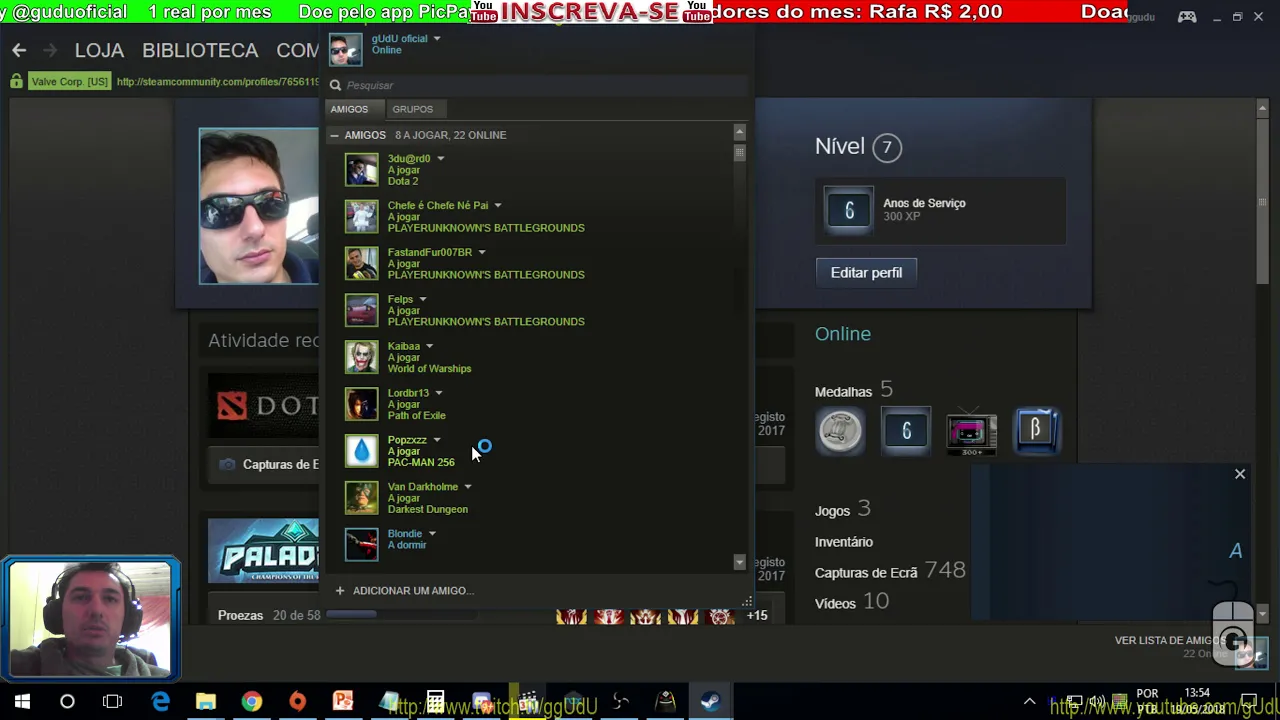Open Windows Start menu
Image resolution: width=1280 pixels, height=720 pixels.
click(22, 701)
